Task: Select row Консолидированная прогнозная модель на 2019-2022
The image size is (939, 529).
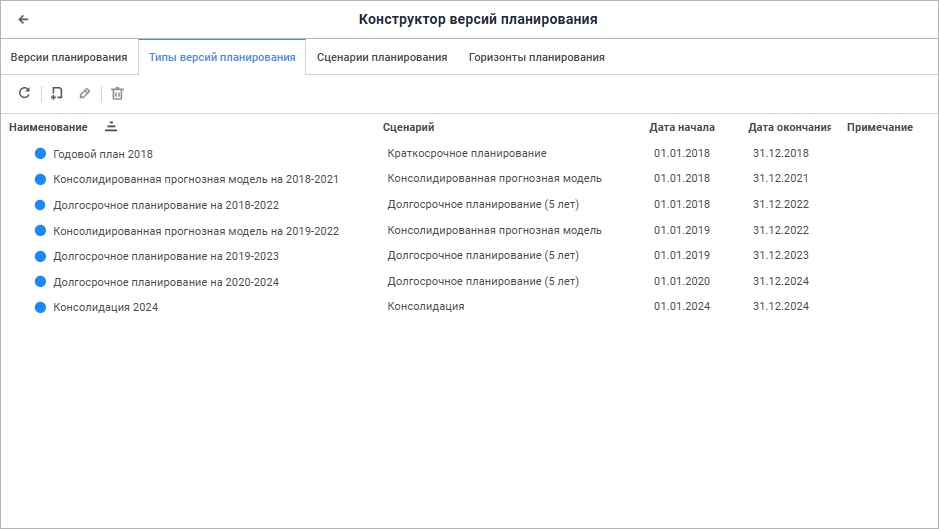Action: (196, 231)
